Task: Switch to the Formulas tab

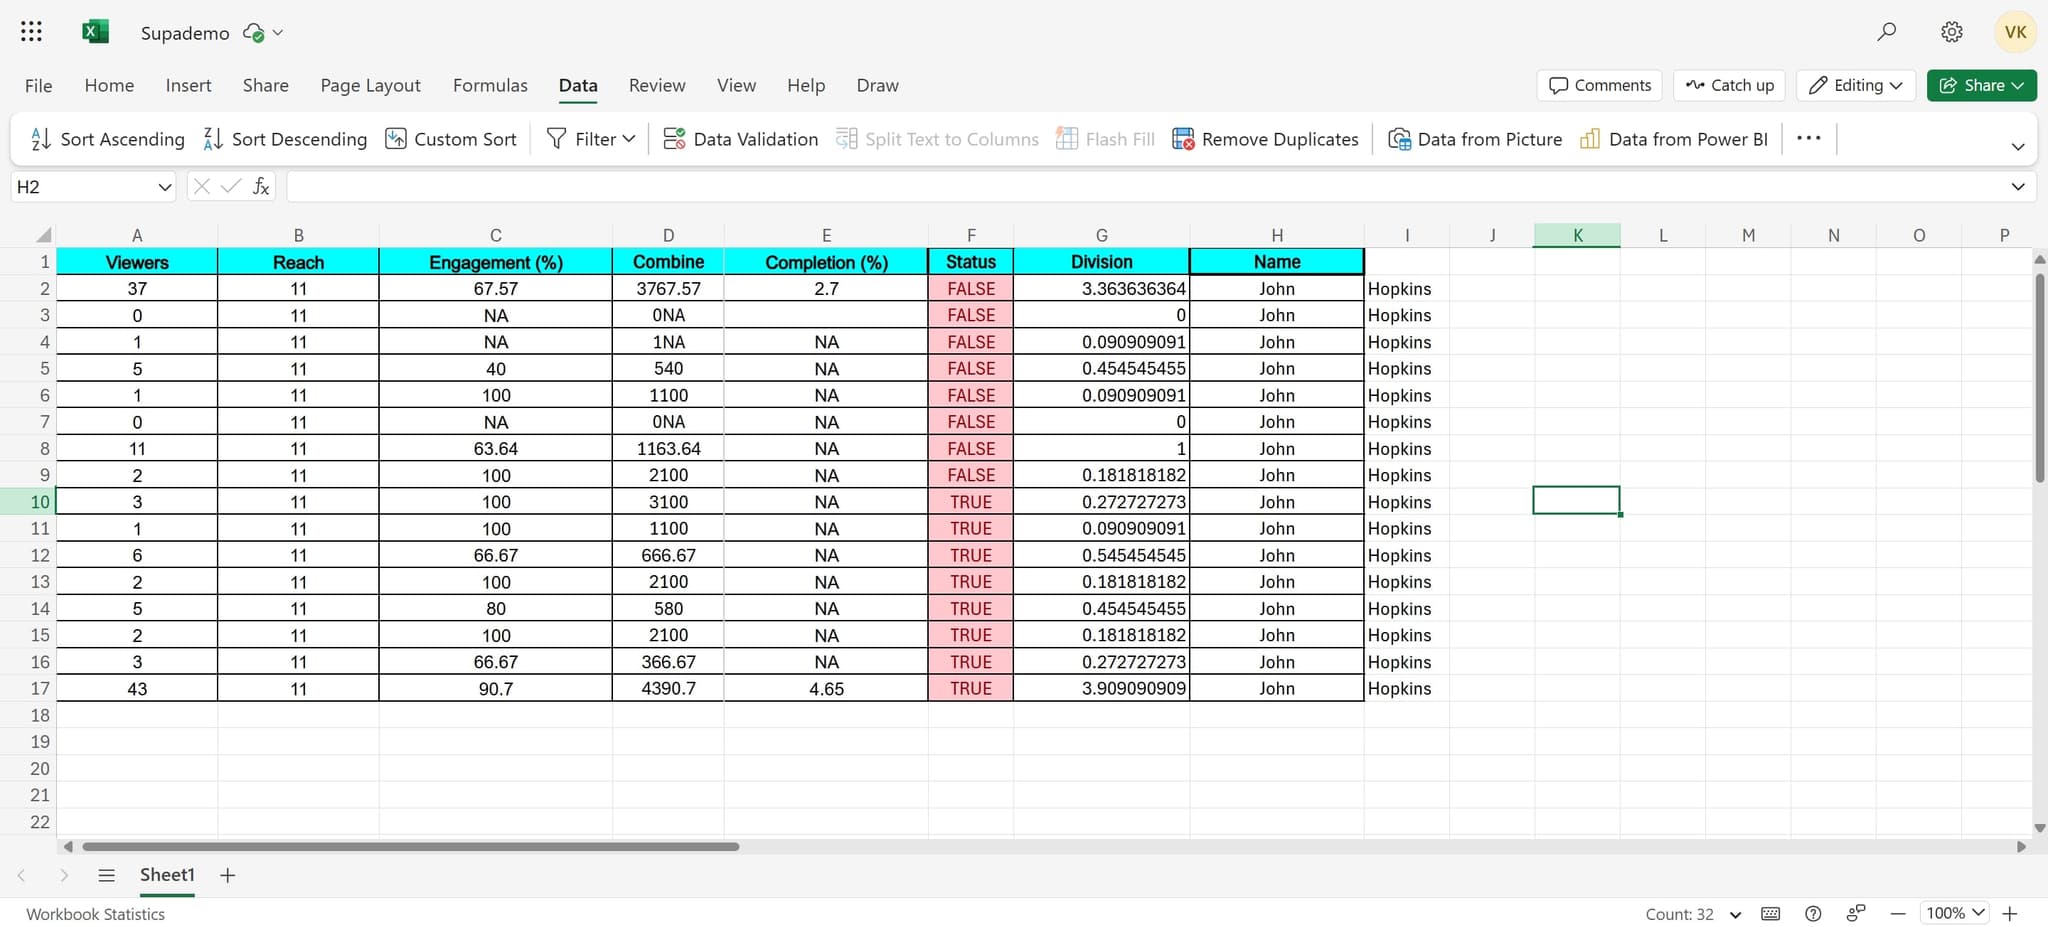Action: click(490, 85)
